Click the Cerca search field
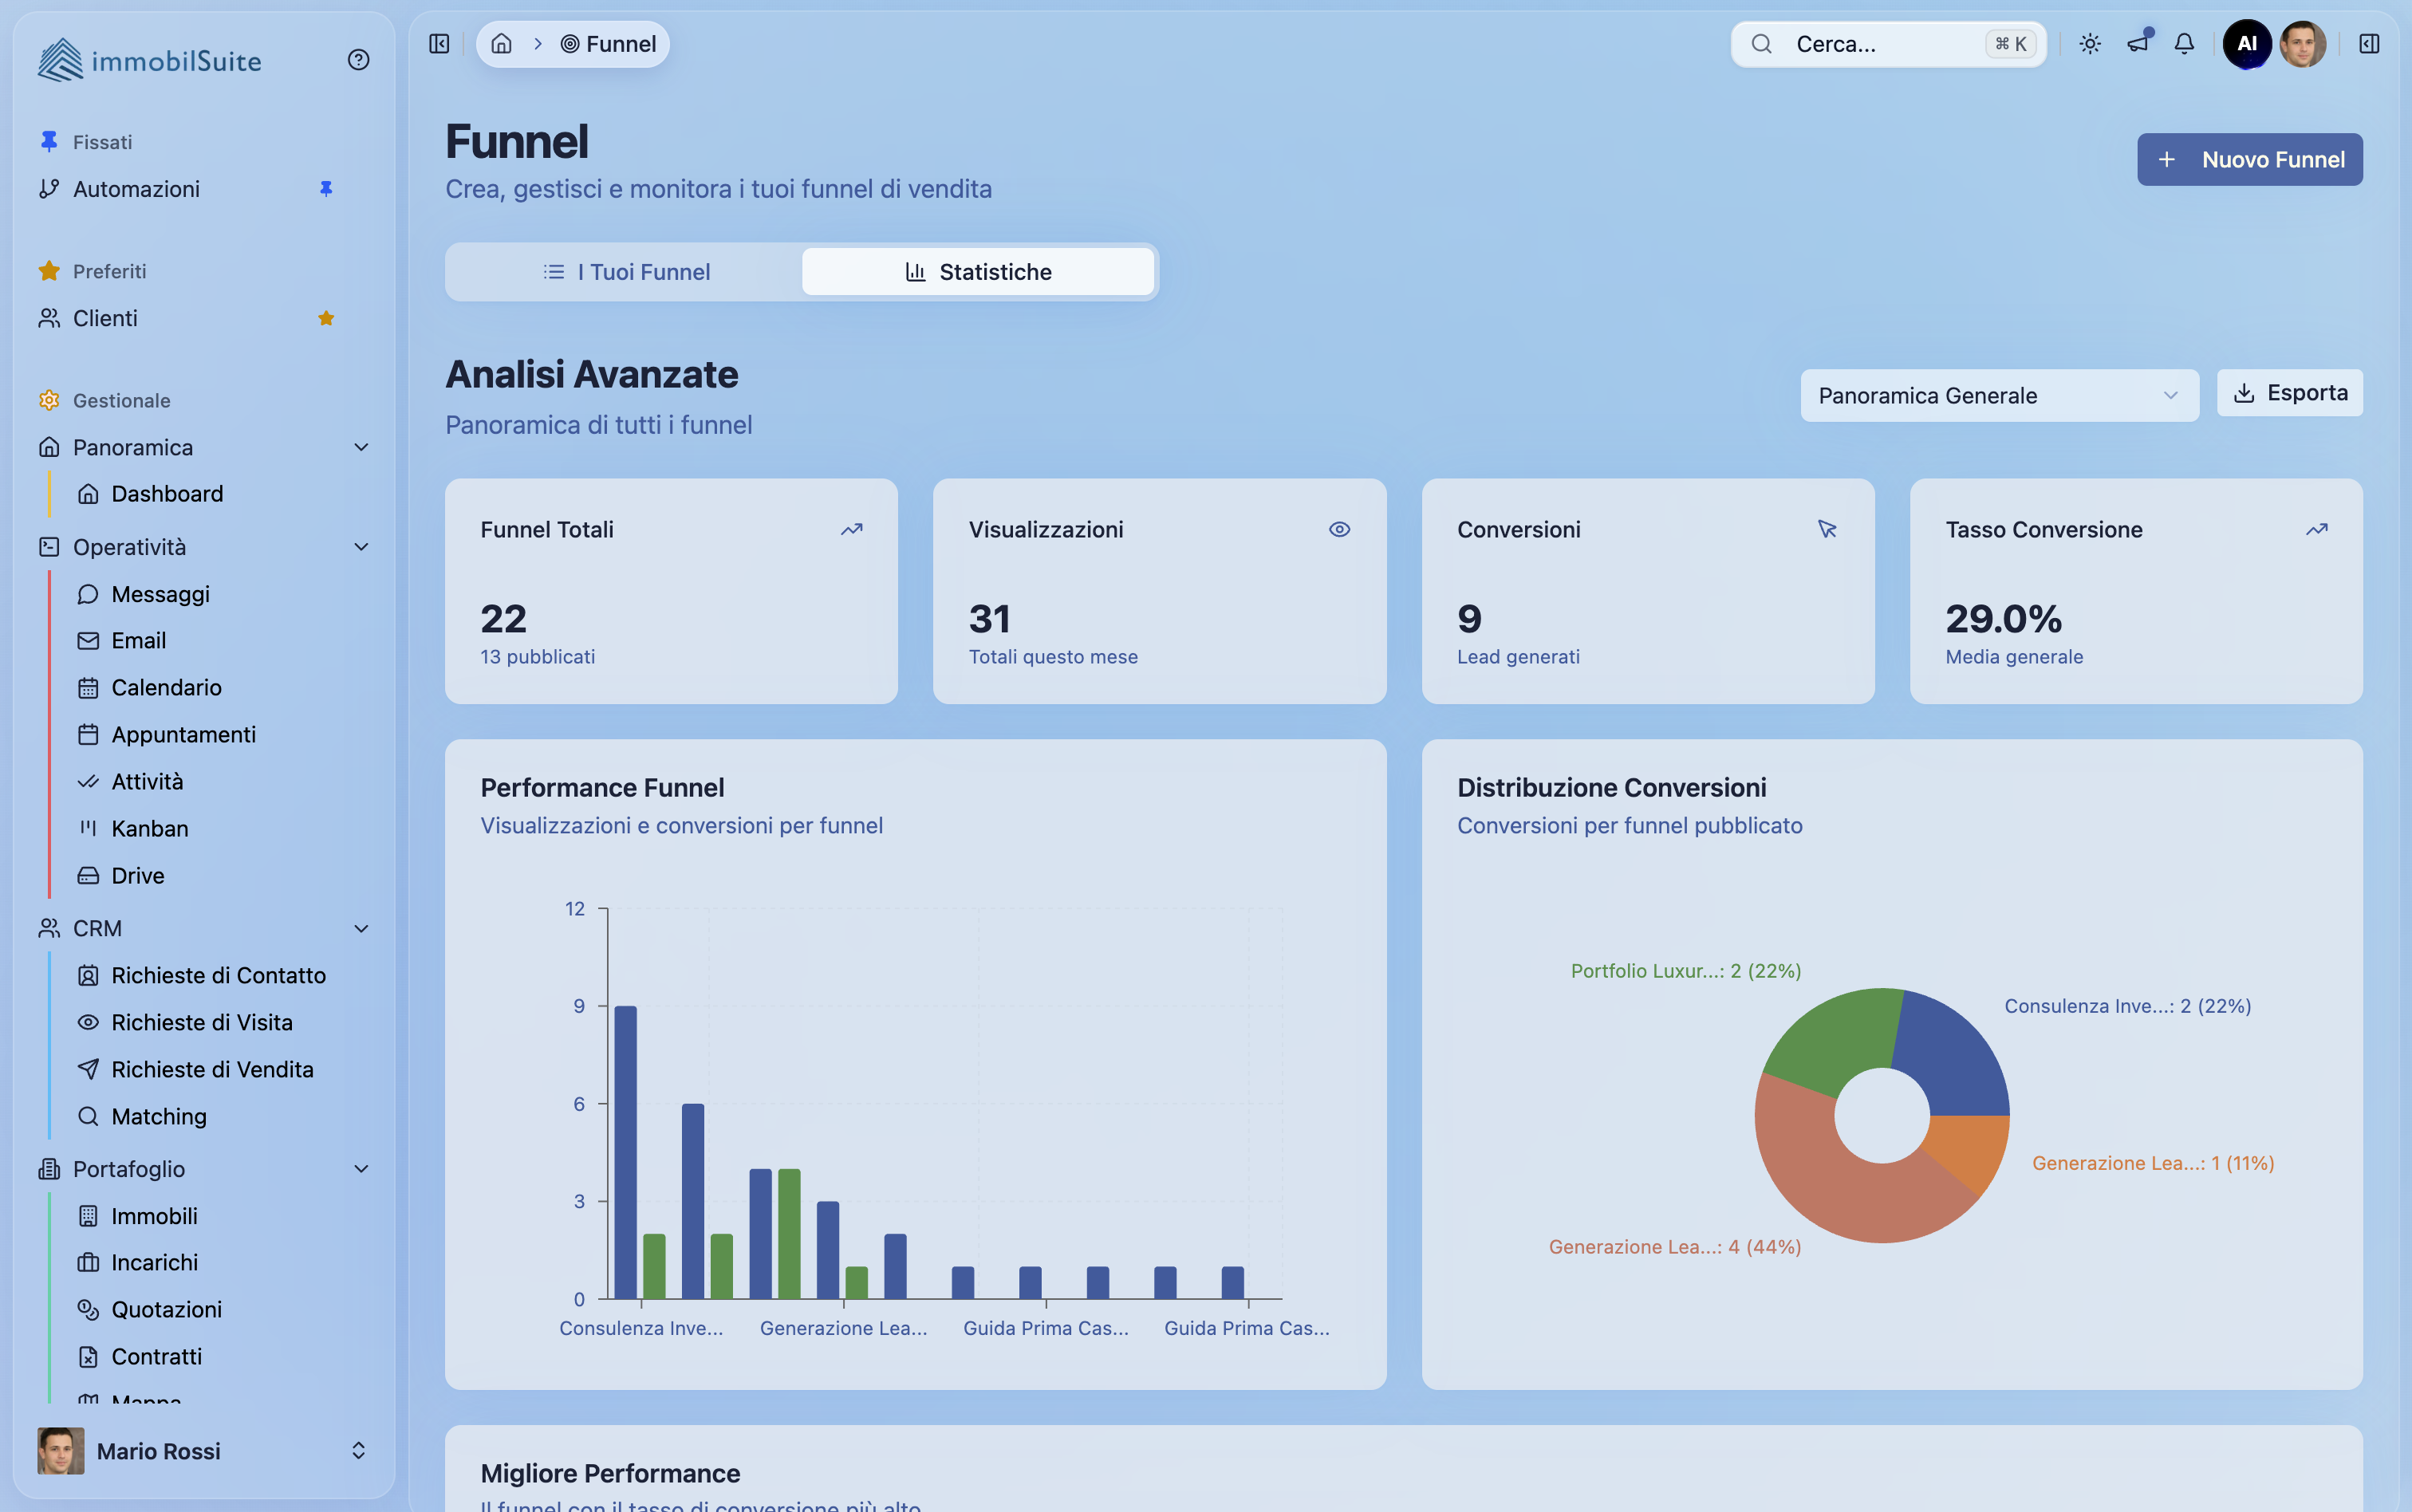The image size is (2412, 1512). 1888,43
